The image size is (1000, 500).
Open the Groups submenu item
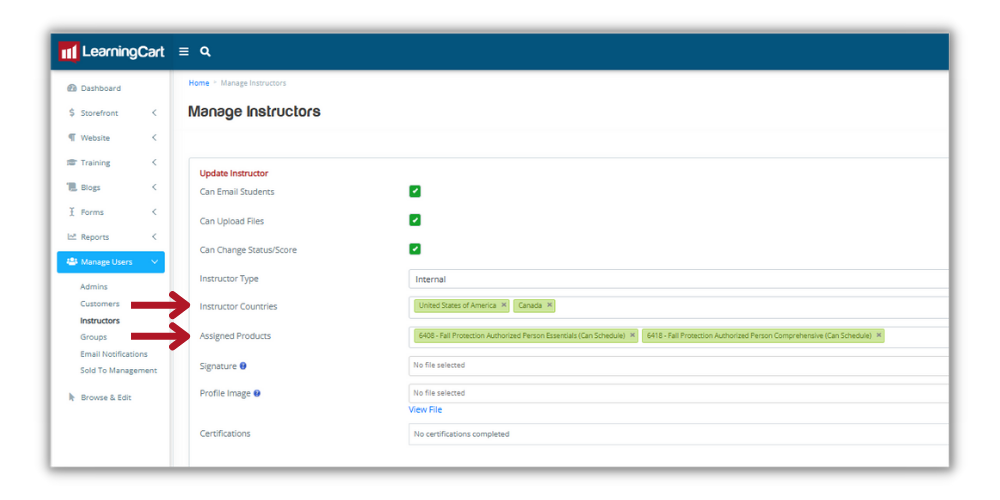click(x=93, y=337)
